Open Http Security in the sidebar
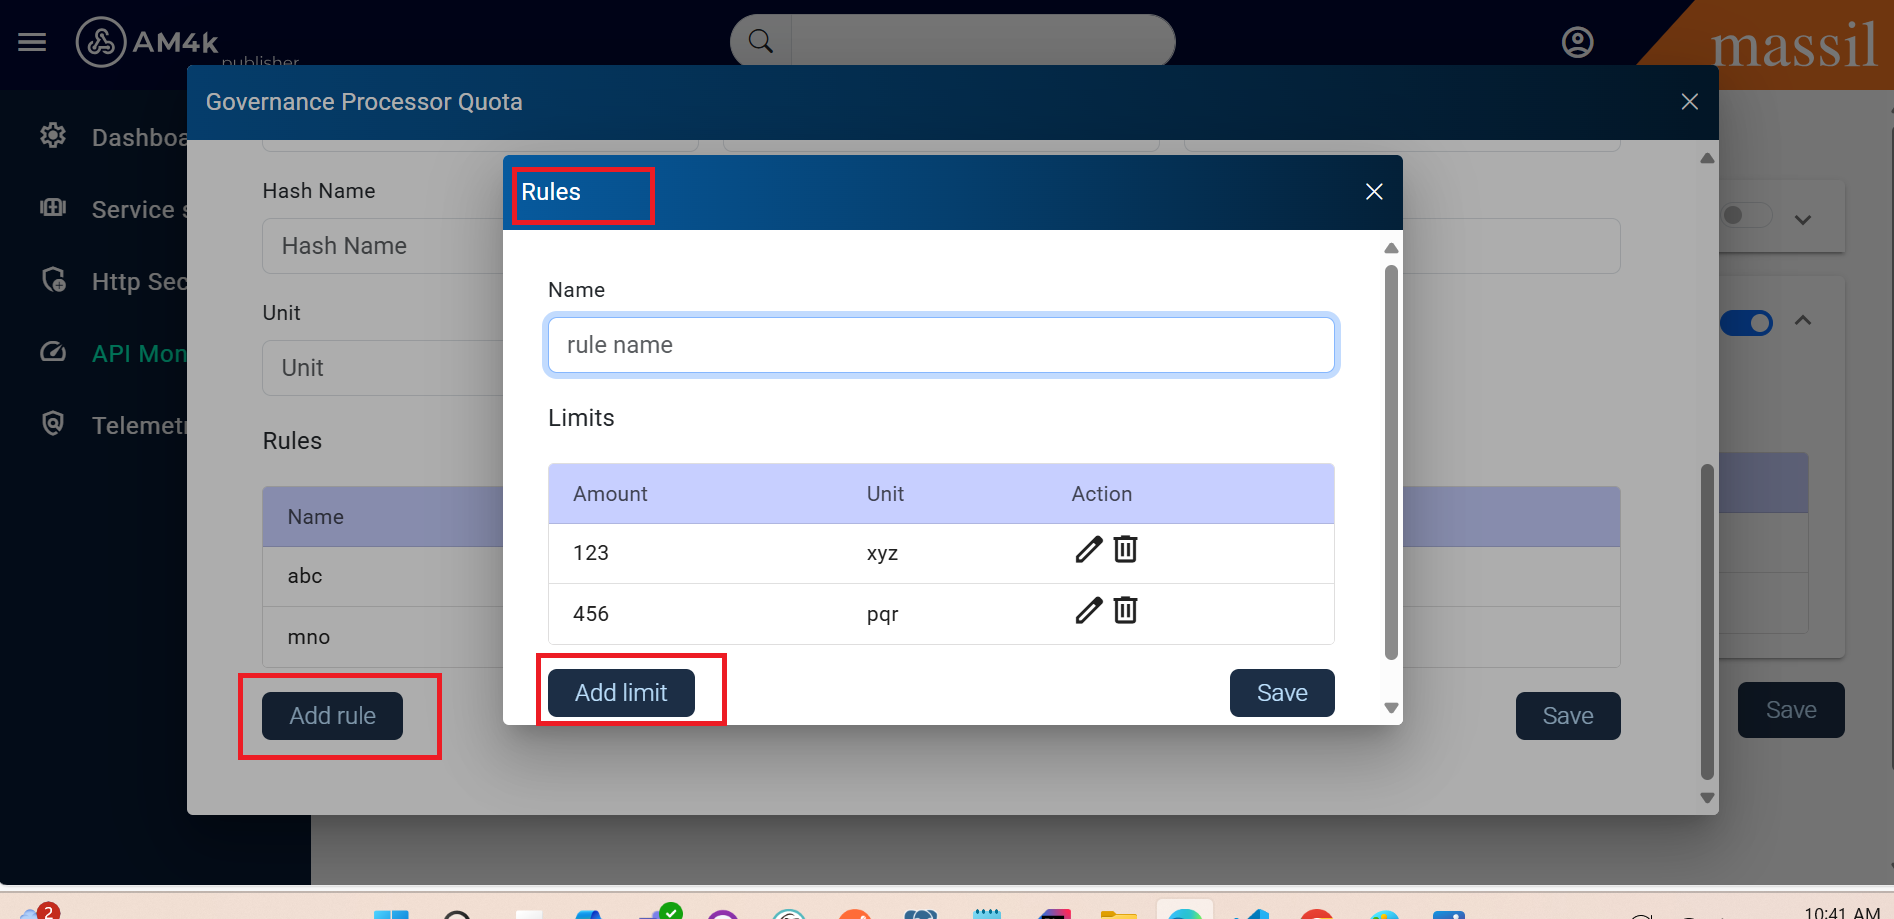1894x919 pixels. [138, 282]
